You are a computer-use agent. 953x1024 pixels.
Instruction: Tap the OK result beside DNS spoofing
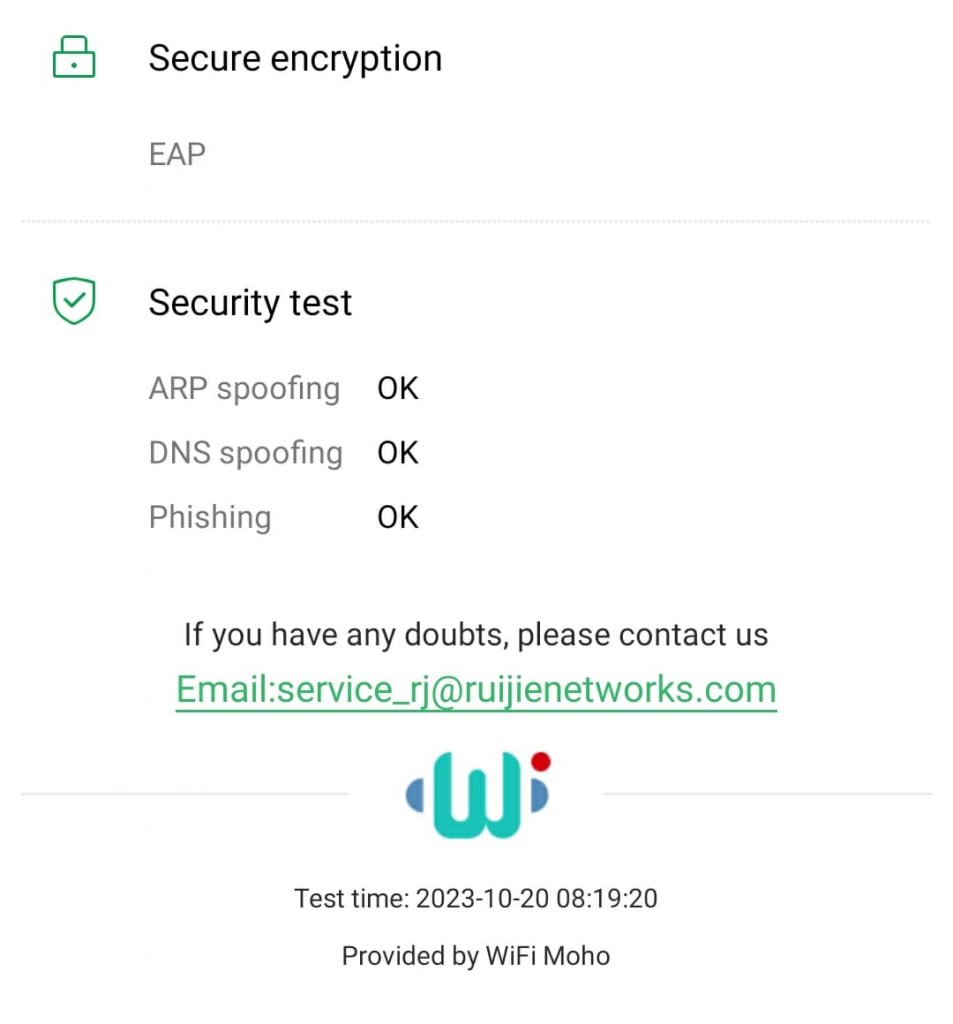[397, 453]
